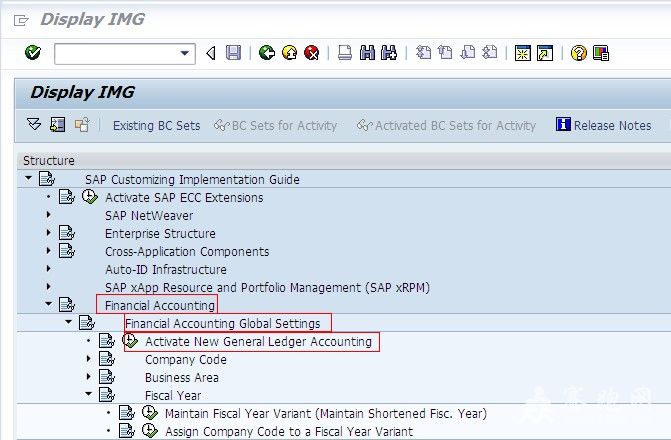
Task: Click the Customize Local Layout icon
Action: [x=601, y=53]
